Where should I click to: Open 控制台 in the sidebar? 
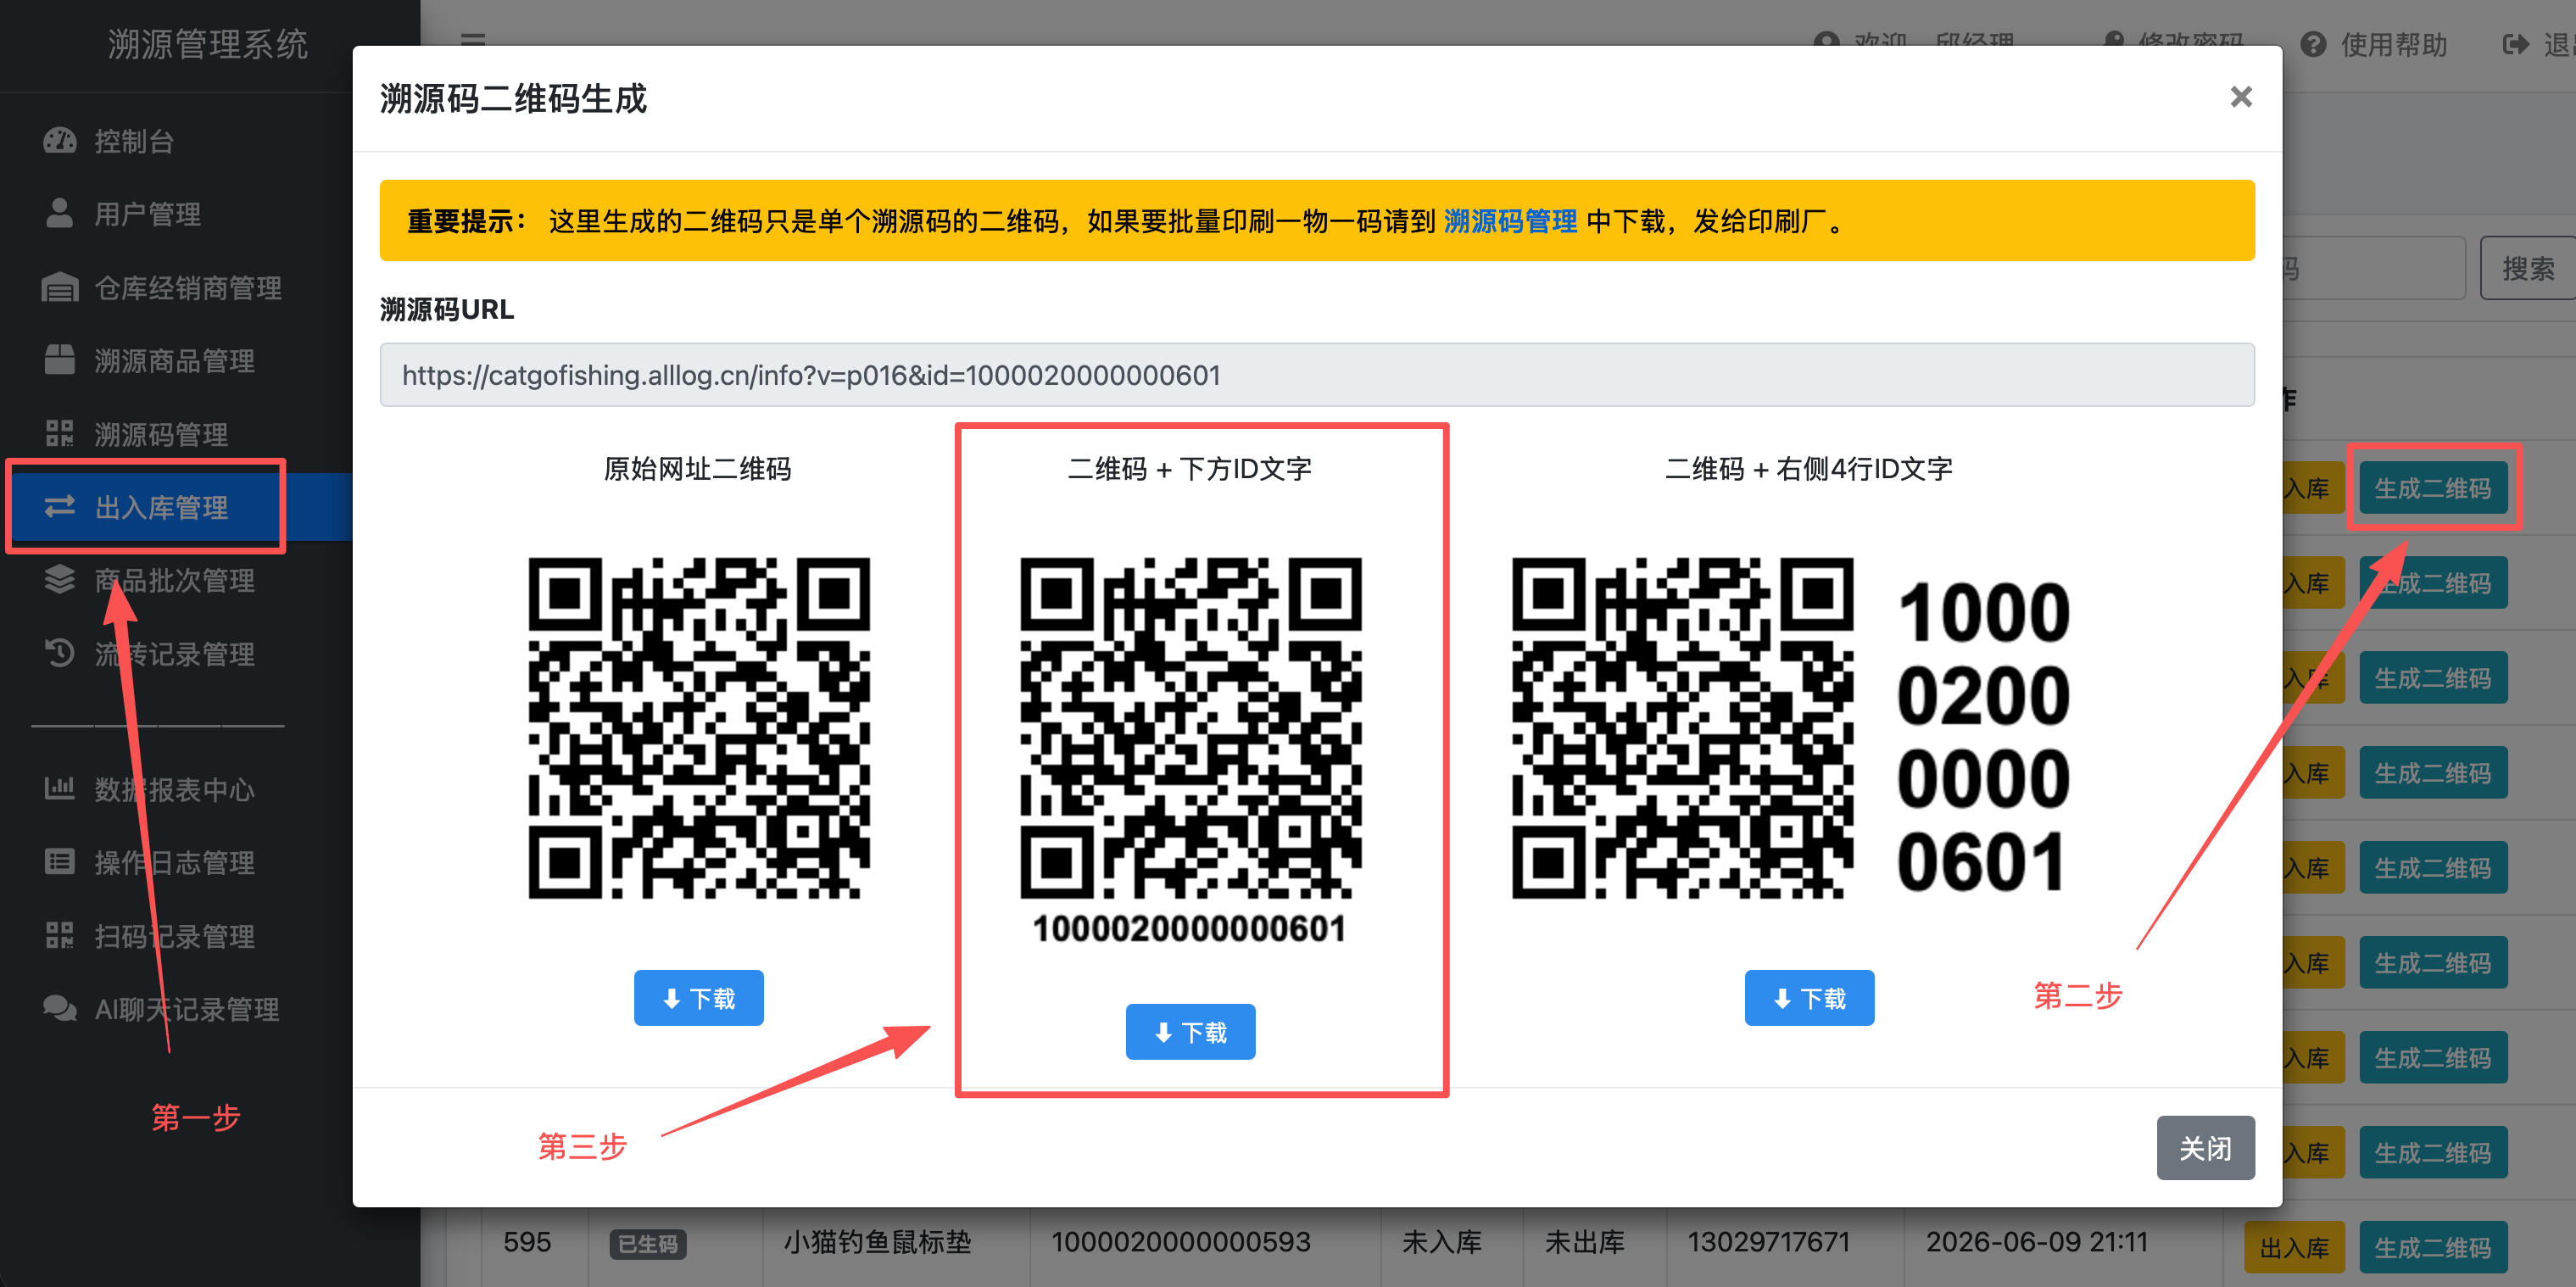tap(134, 141)
